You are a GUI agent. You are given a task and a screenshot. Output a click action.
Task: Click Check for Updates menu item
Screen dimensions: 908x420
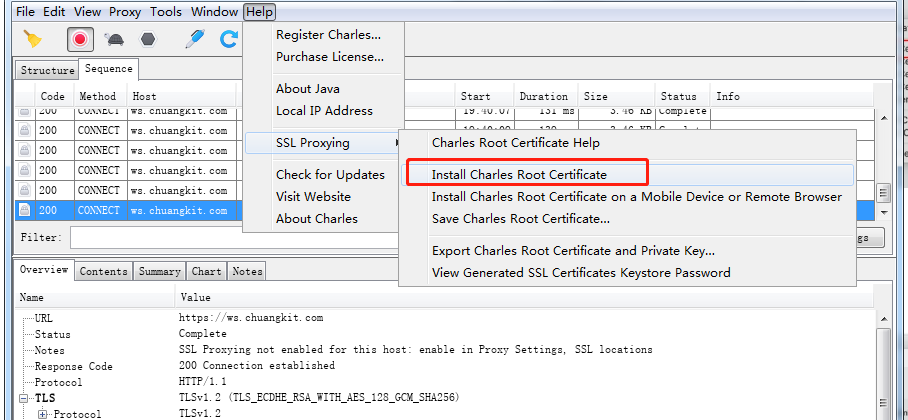pyautogui.click(x=330, y=175)
